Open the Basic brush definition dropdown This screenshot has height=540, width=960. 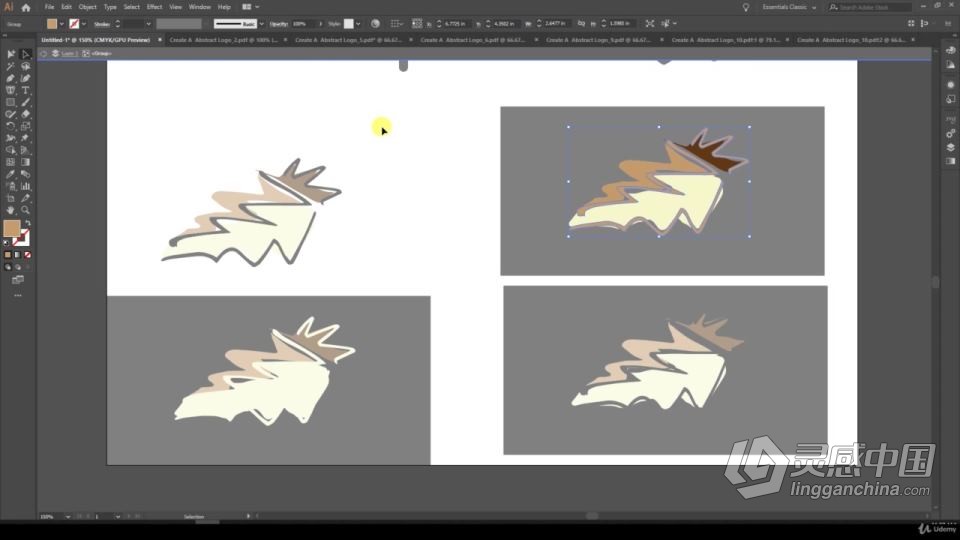[x=261, y=24]
